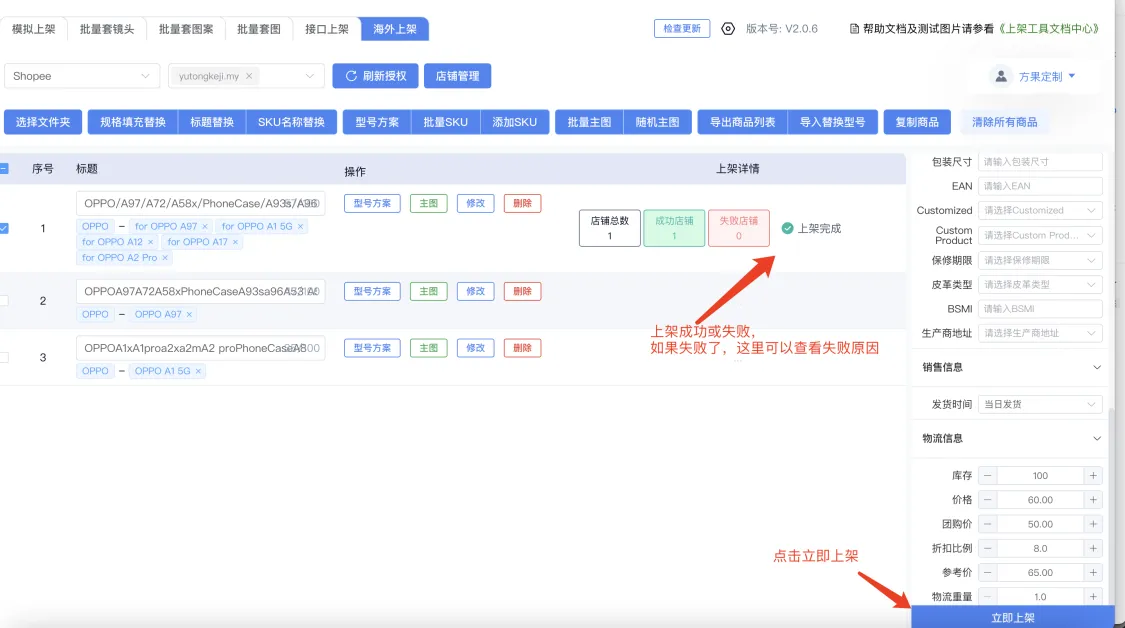Uncheck the checkbox for row 1

(x=4, y=228)
